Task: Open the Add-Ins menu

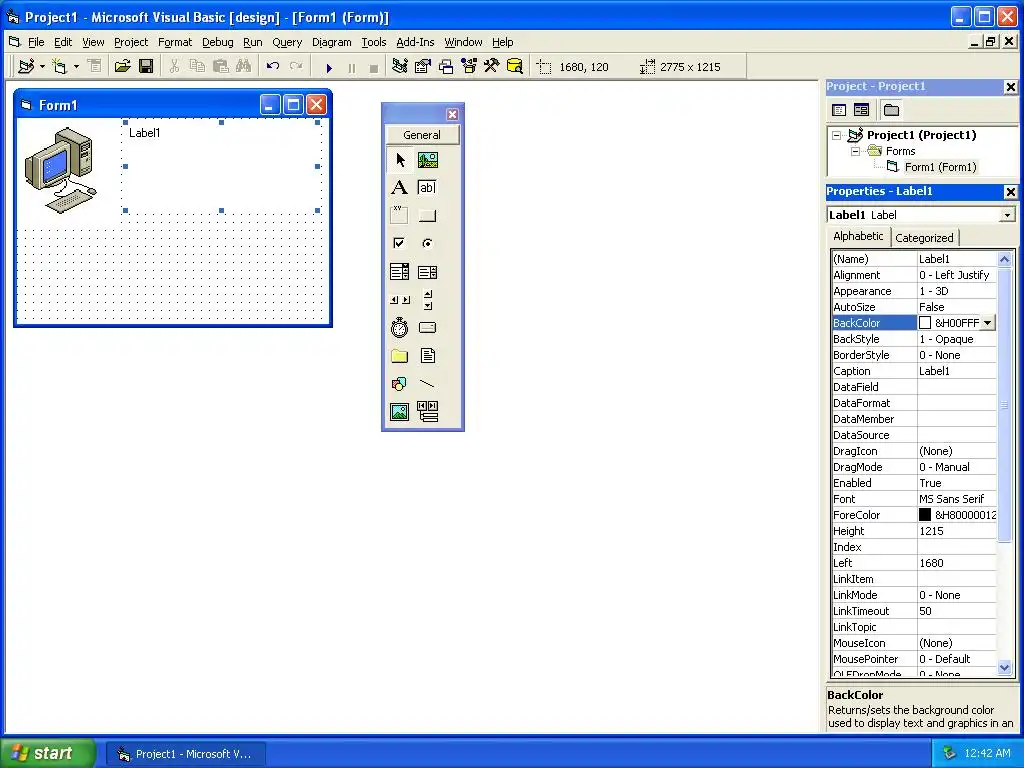Action: pyautogui.click(x=415, y=42)
